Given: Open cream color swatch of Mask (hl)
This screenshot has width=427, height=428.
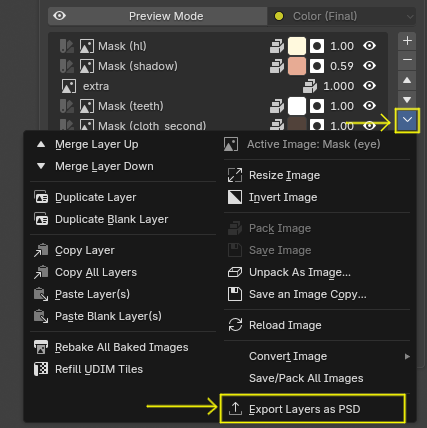Looking at the screenshot, I should 297,46.
